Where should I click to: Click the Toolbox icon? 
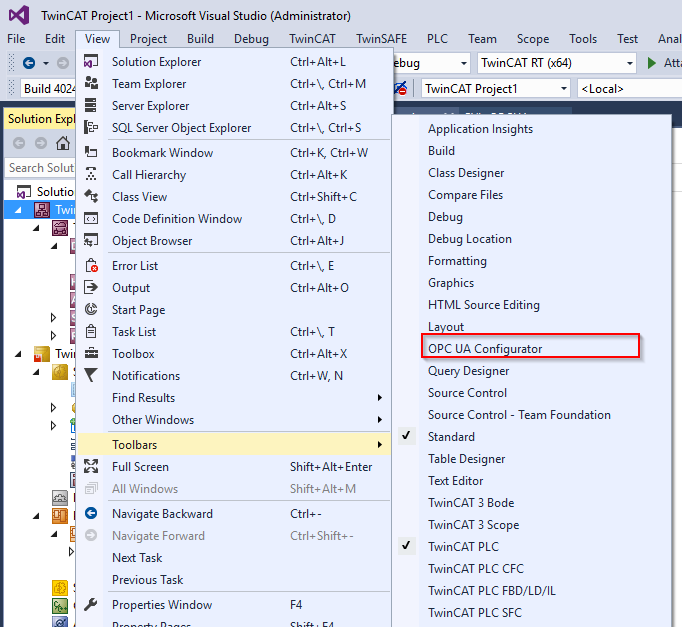tap(91, 353)
